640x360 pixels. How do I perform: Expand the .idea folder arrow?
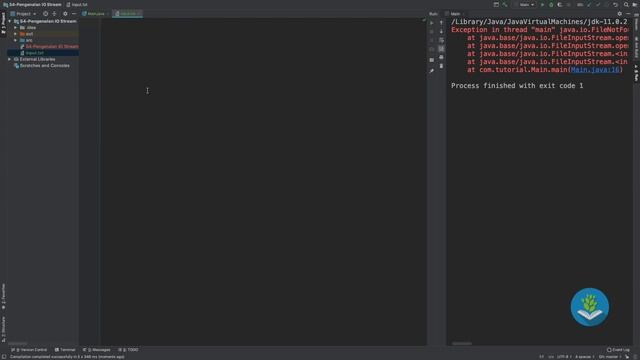click(x=16, y=27)
